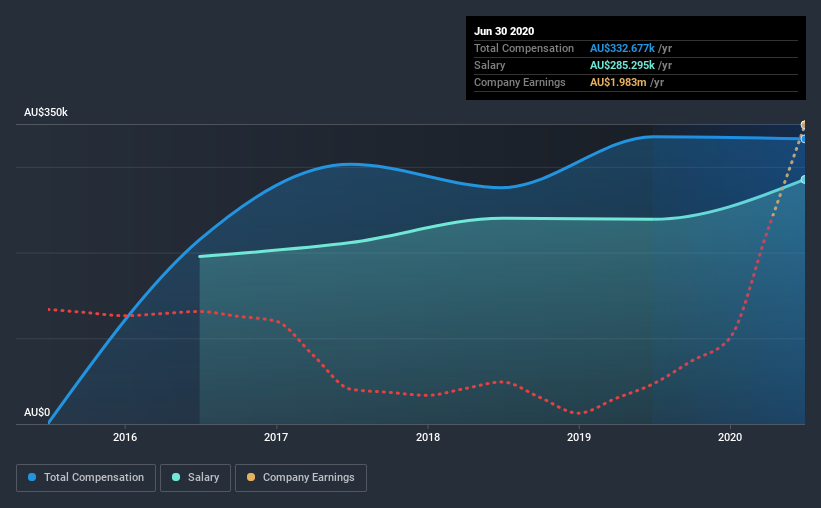
Task: Toggle the Total Compensation legend button
Action: pos(86,478)
